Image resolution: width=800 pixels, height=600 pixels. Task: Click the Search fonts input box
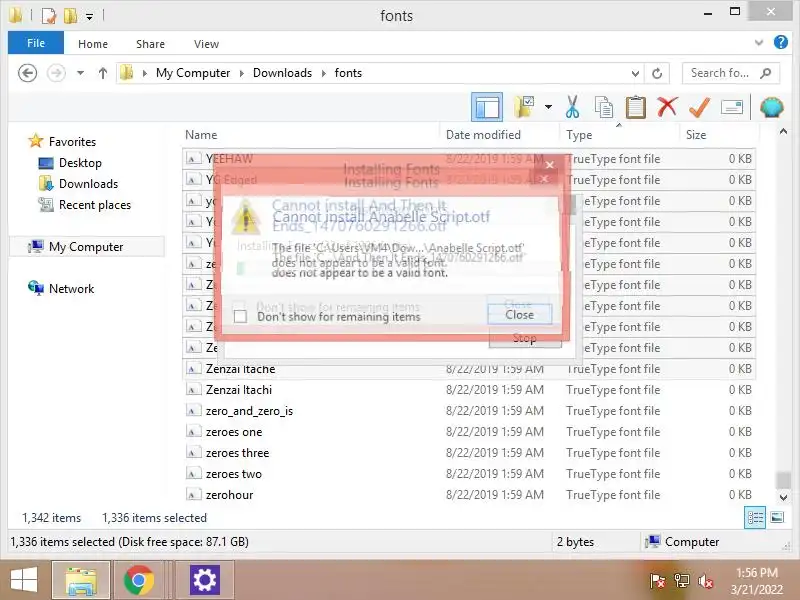[x=731, y=73]
